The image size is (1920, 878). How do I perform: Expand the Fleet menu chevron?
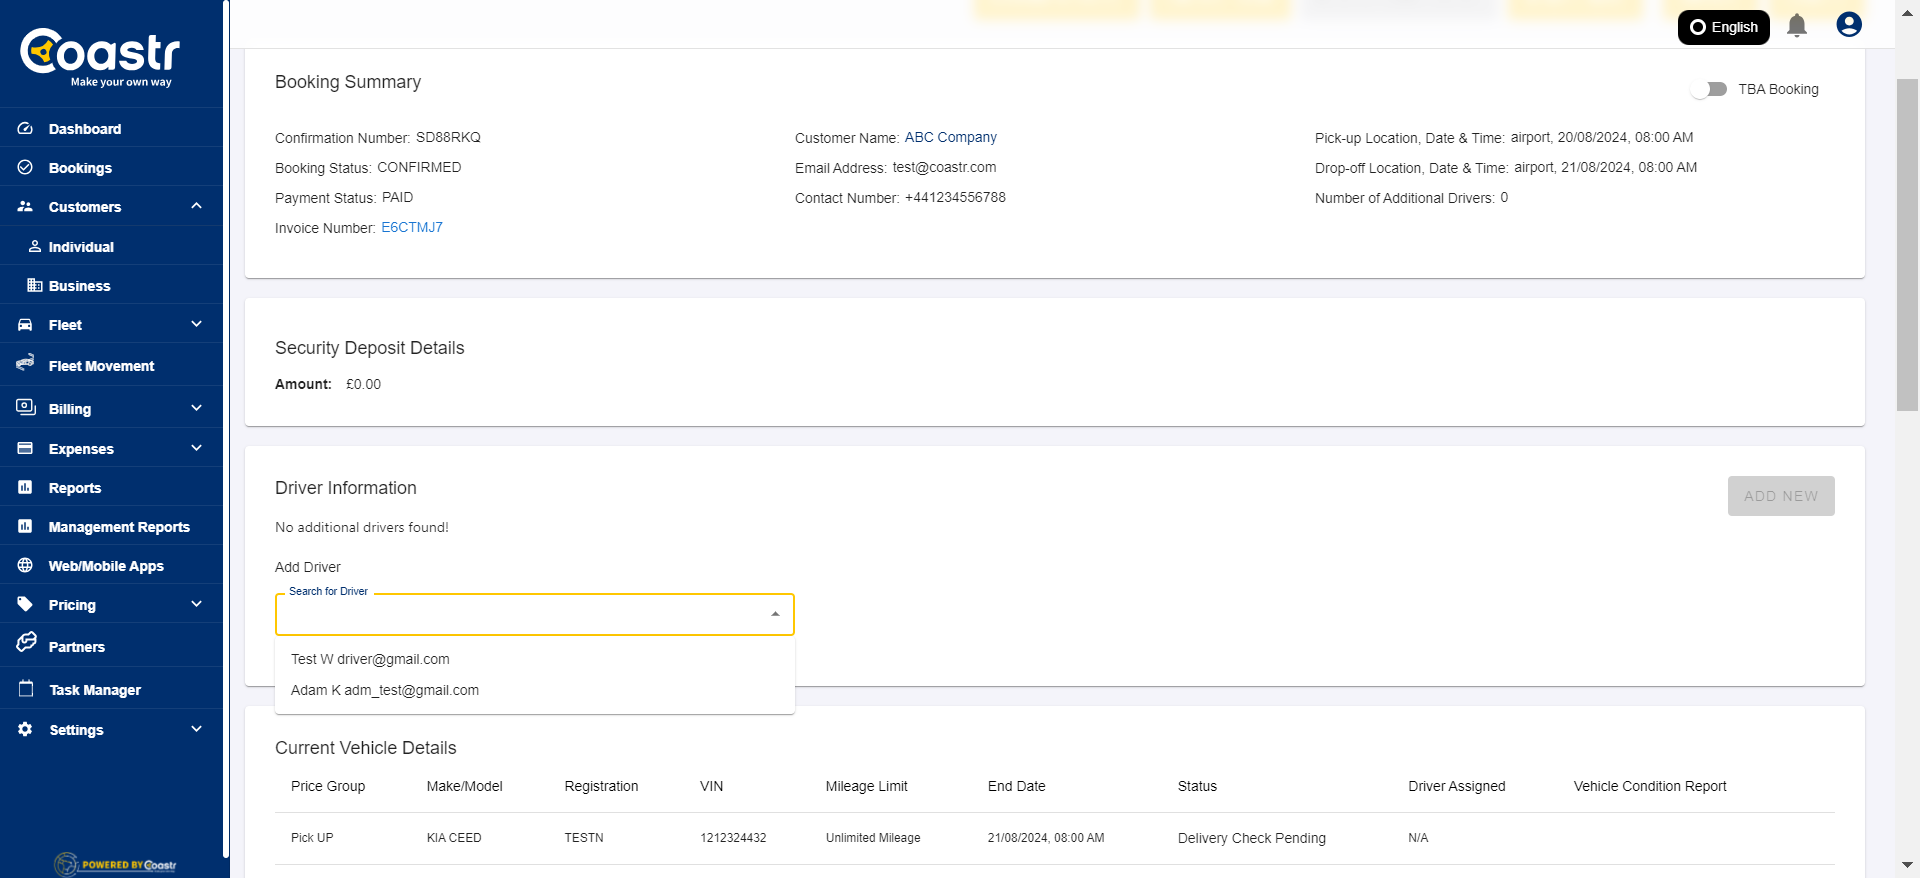[x=196, y=324]
